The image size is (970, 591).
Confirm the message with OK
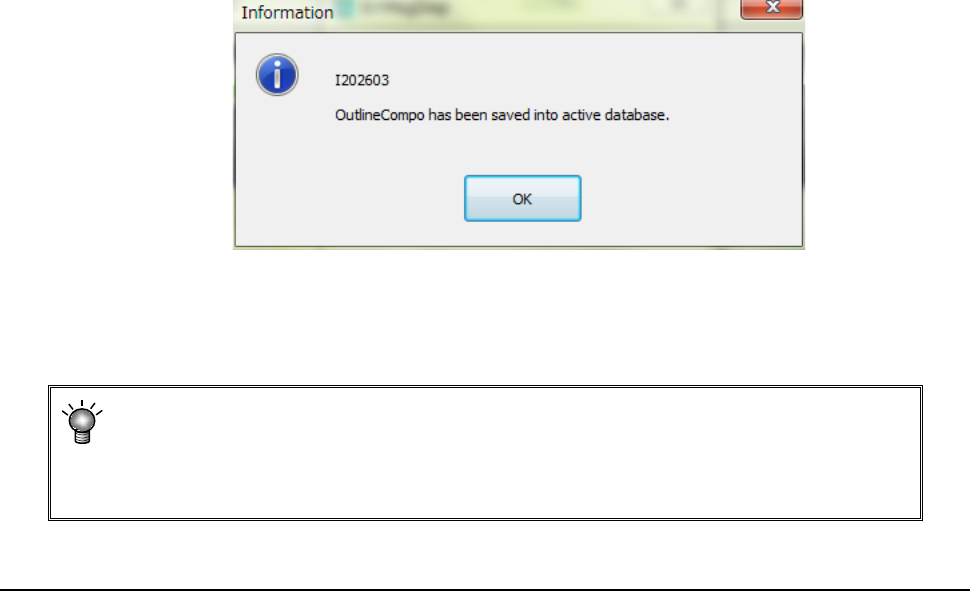tap(523, 199)
